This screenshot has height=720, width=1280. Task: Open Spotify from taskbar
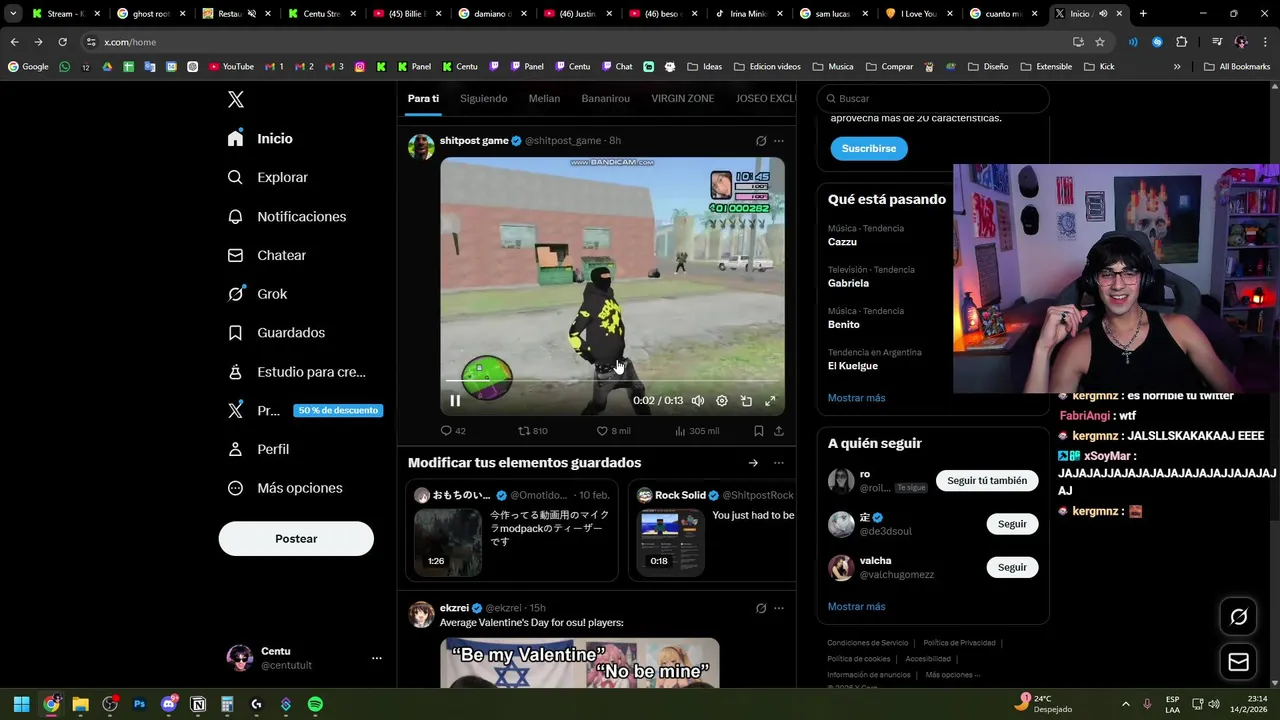(315, 704)
